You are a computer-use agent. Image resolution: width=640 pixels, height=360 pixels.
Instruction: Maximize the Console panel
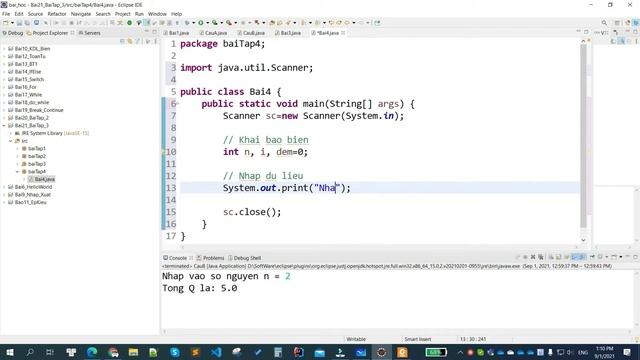point(635,257)
